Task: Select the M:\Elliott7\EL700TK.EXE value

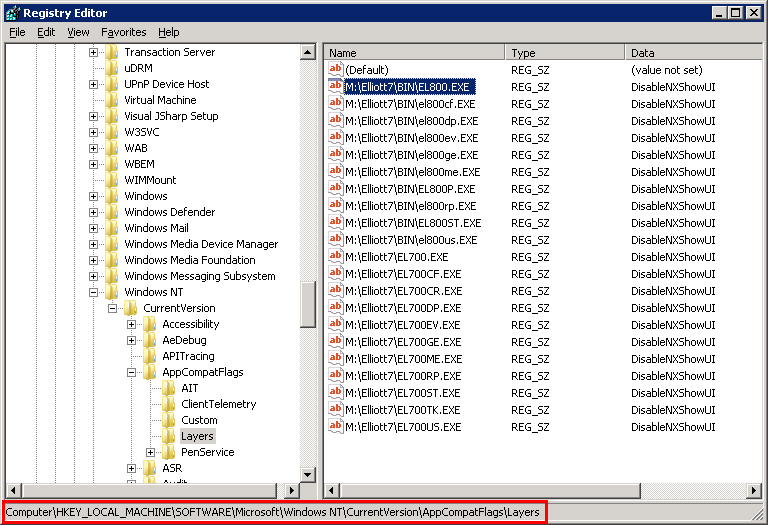Action: [402, 410]
